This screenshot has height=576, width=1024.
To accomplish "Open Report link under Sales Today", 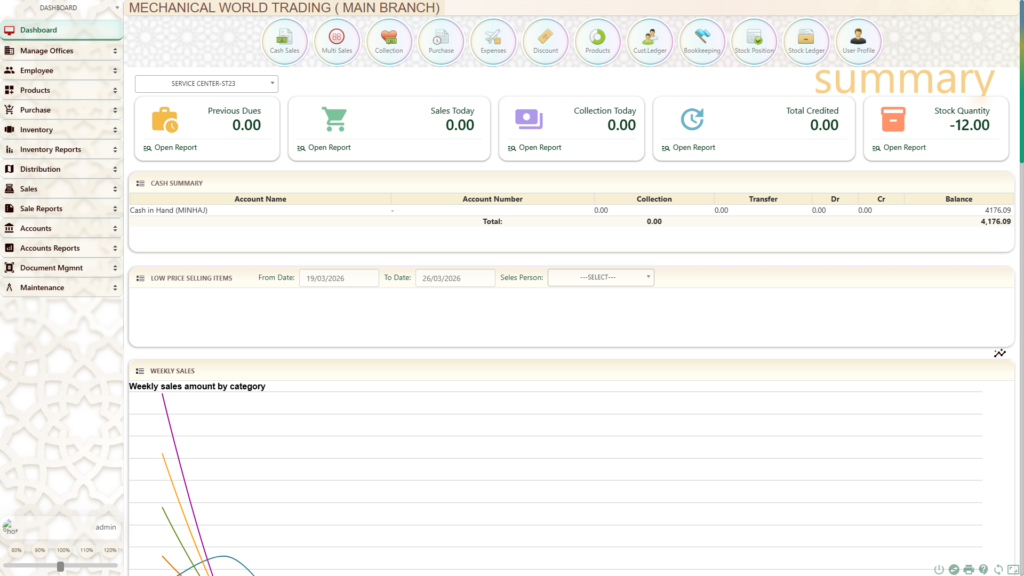I will pos(329,148).
